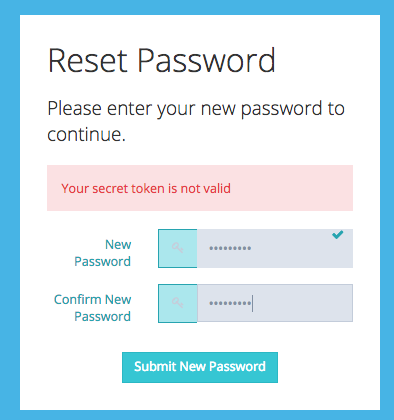Focus the Confirm New Password input field
The image size is (394, 420).
[x=275, y=303]
